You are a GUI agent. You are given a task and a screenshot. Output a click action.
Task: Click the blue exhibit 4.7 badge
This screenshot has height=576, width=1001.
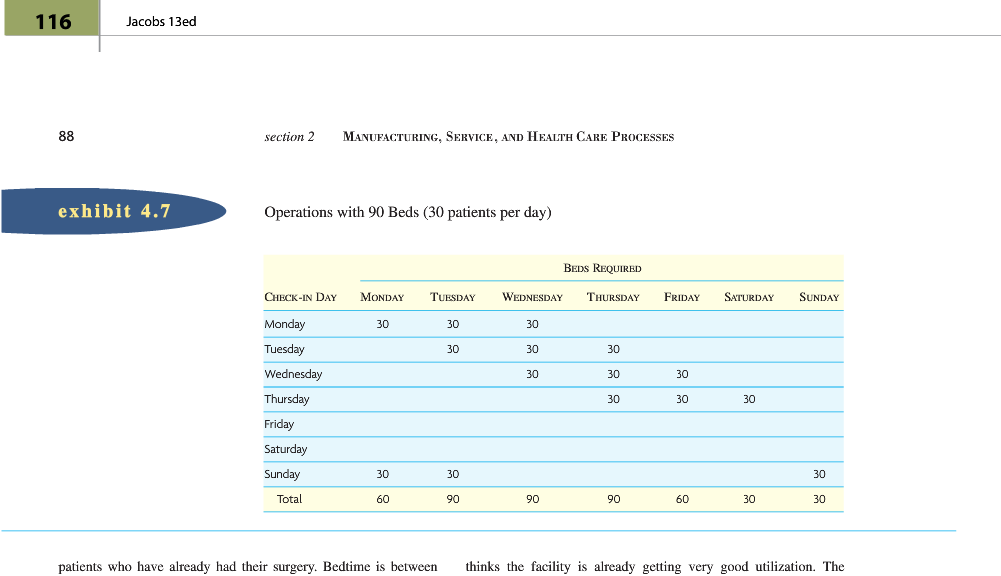tap(113, 211)
